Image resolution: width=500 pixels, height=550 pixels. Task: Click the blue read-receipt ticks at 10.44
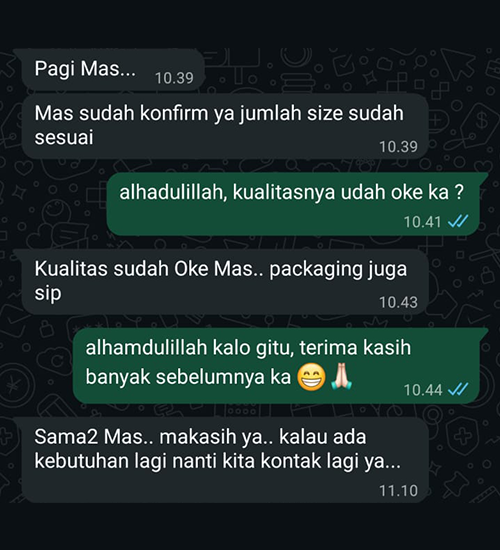(x=458, y=389)
